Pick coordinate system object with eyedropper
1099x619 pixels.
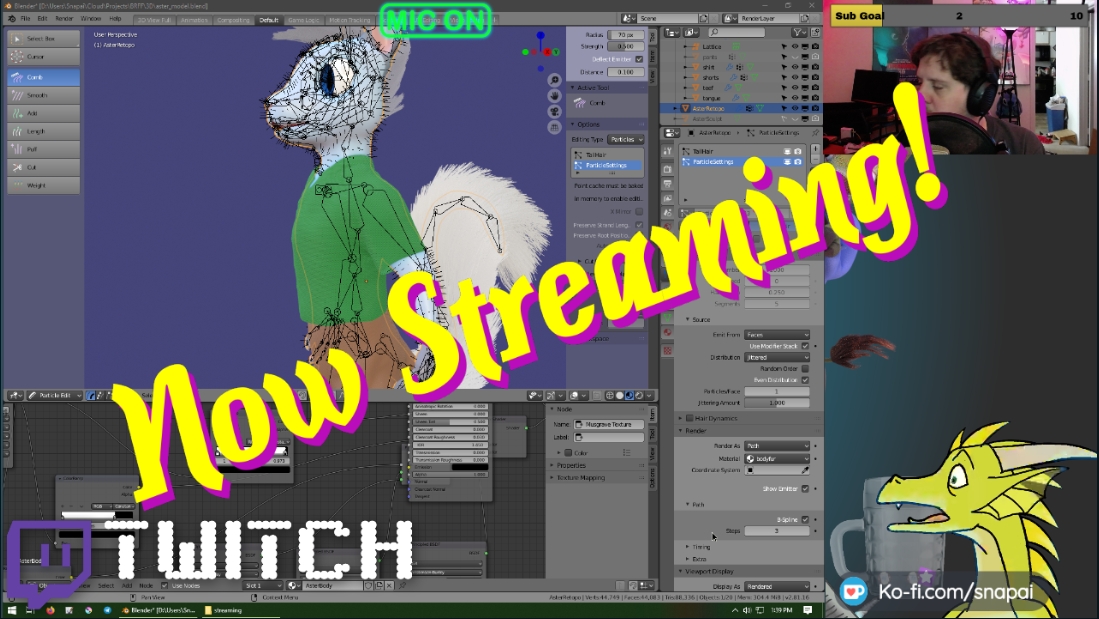coord(805,470)
